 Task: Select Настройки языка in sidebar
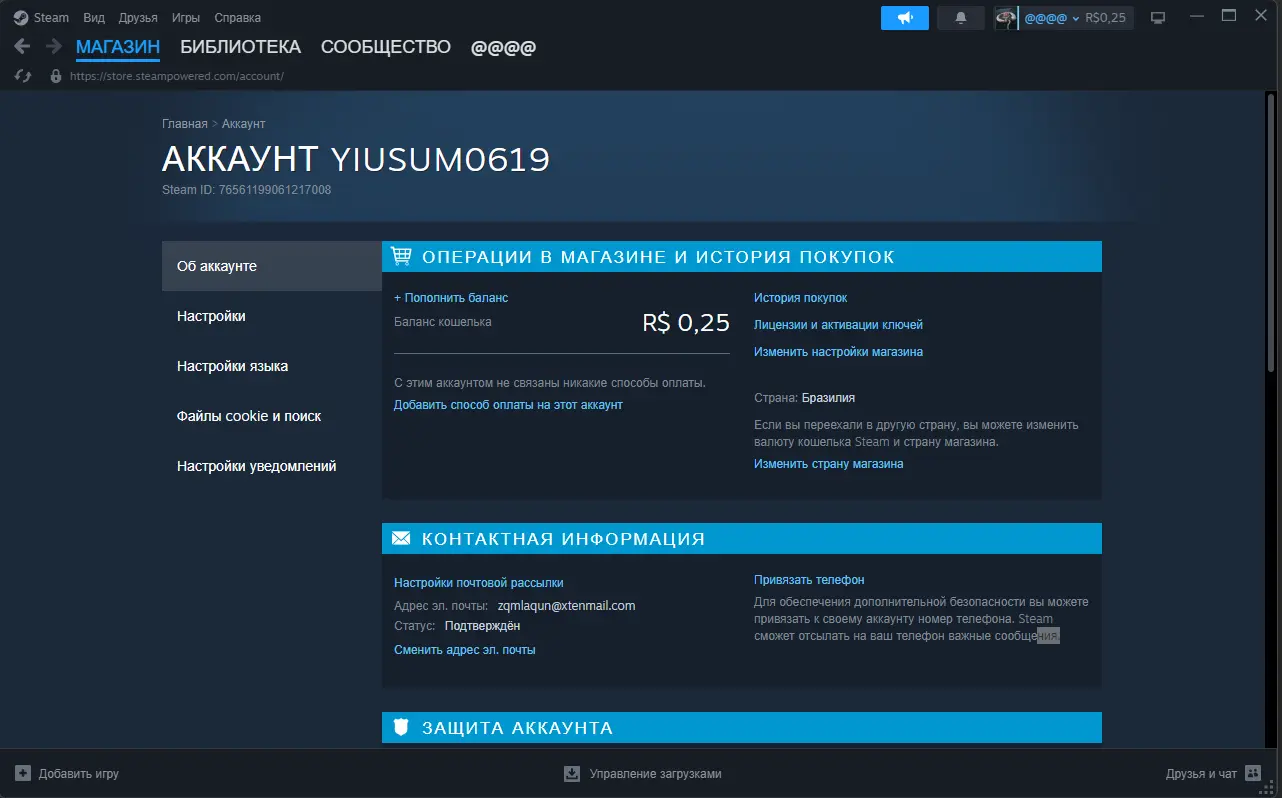click(x=232, y=366)
